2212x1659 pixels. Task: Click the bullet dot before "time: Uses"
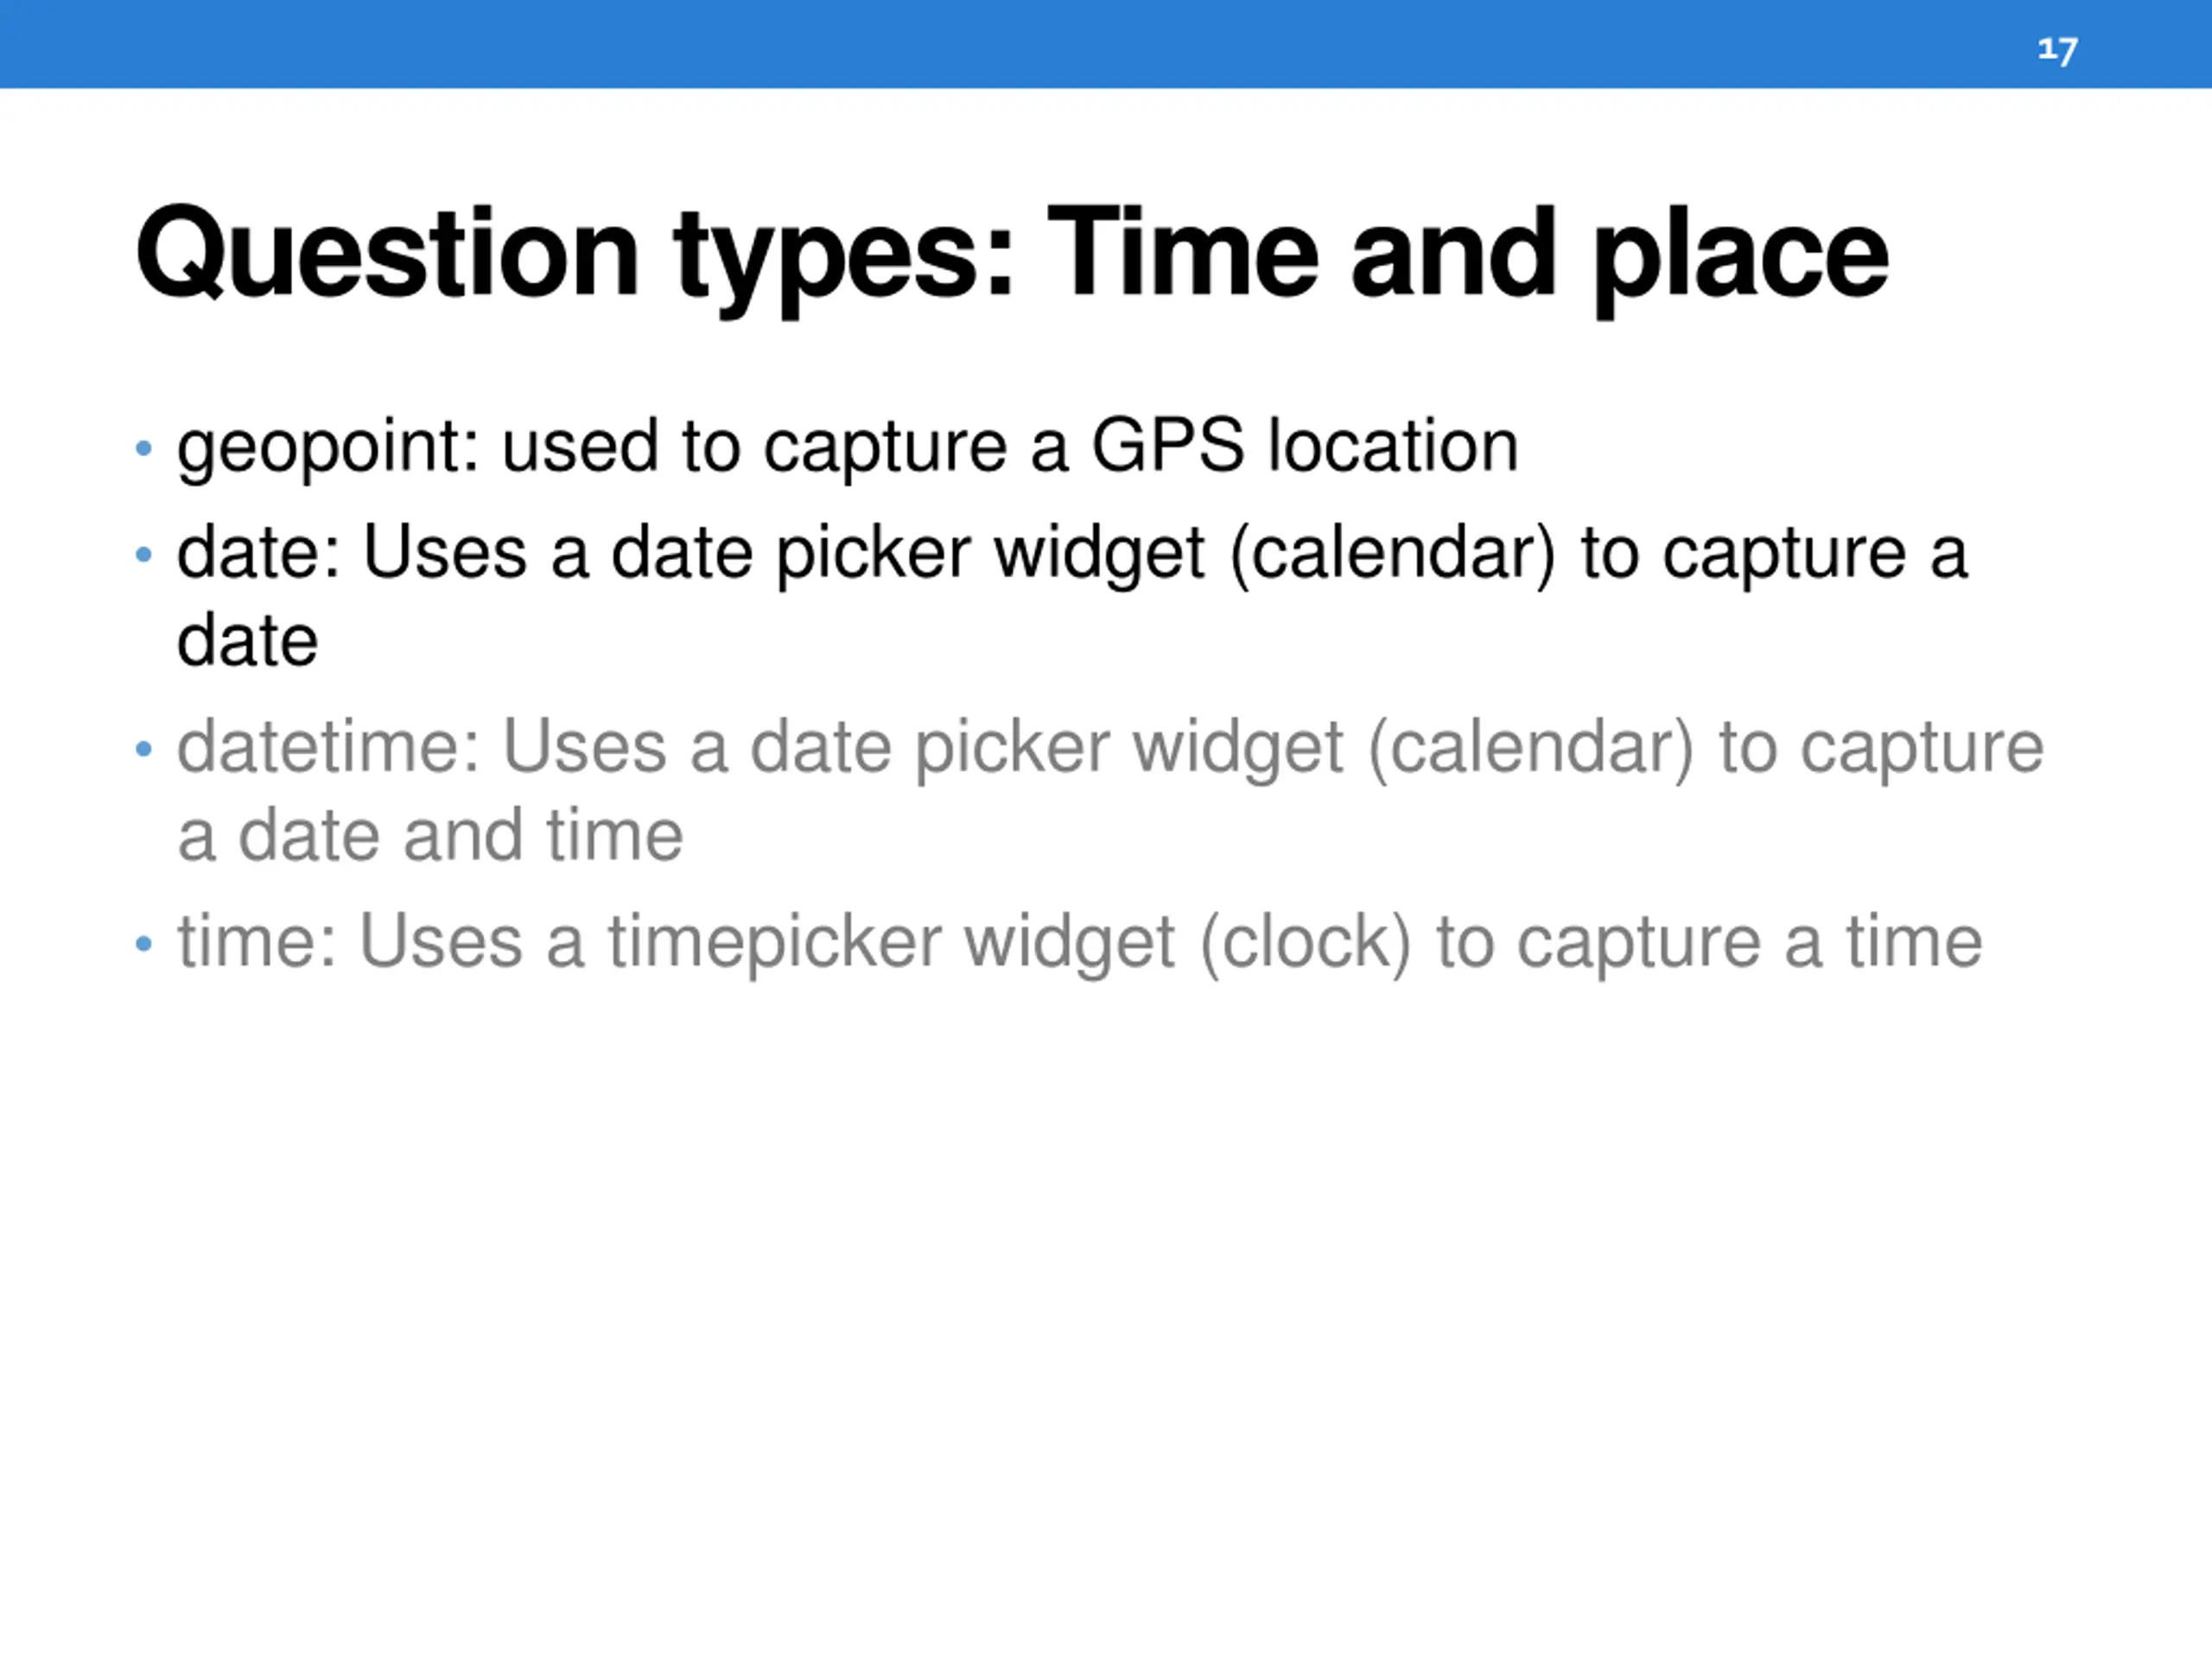tap(144, 943)
